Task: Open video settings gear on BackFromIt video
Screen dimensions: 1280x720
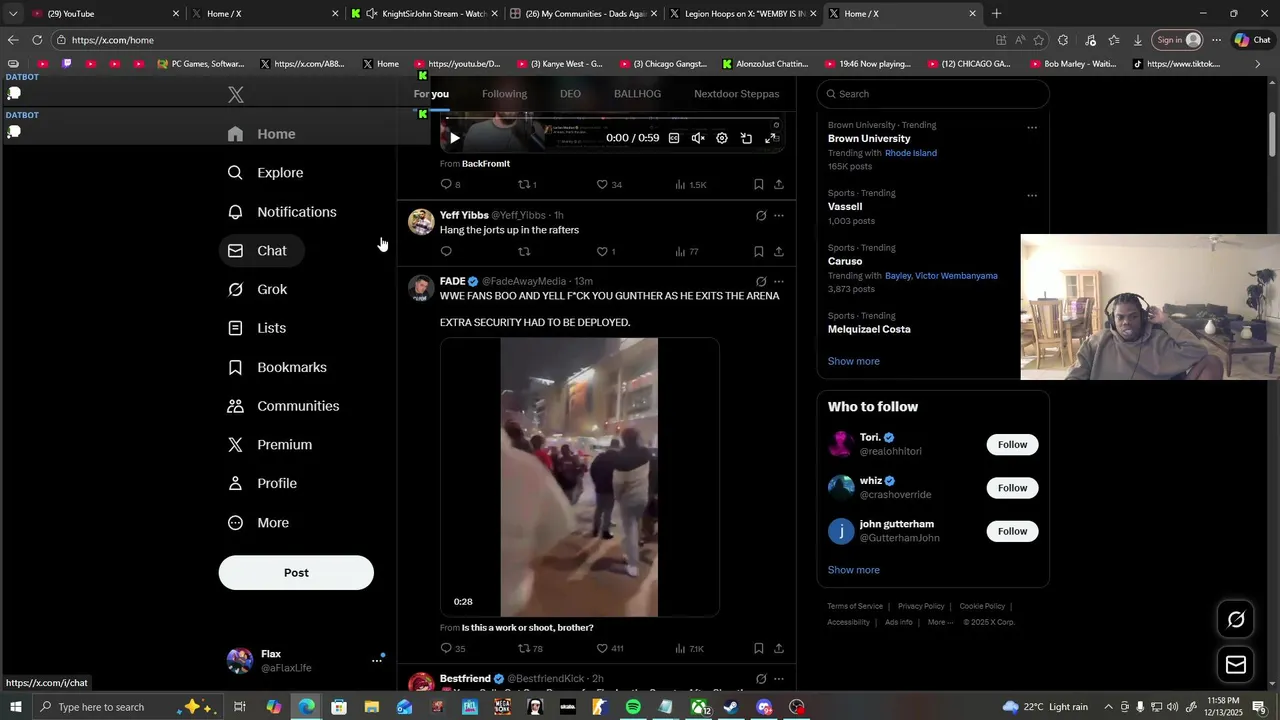Action: click(722, 138)
